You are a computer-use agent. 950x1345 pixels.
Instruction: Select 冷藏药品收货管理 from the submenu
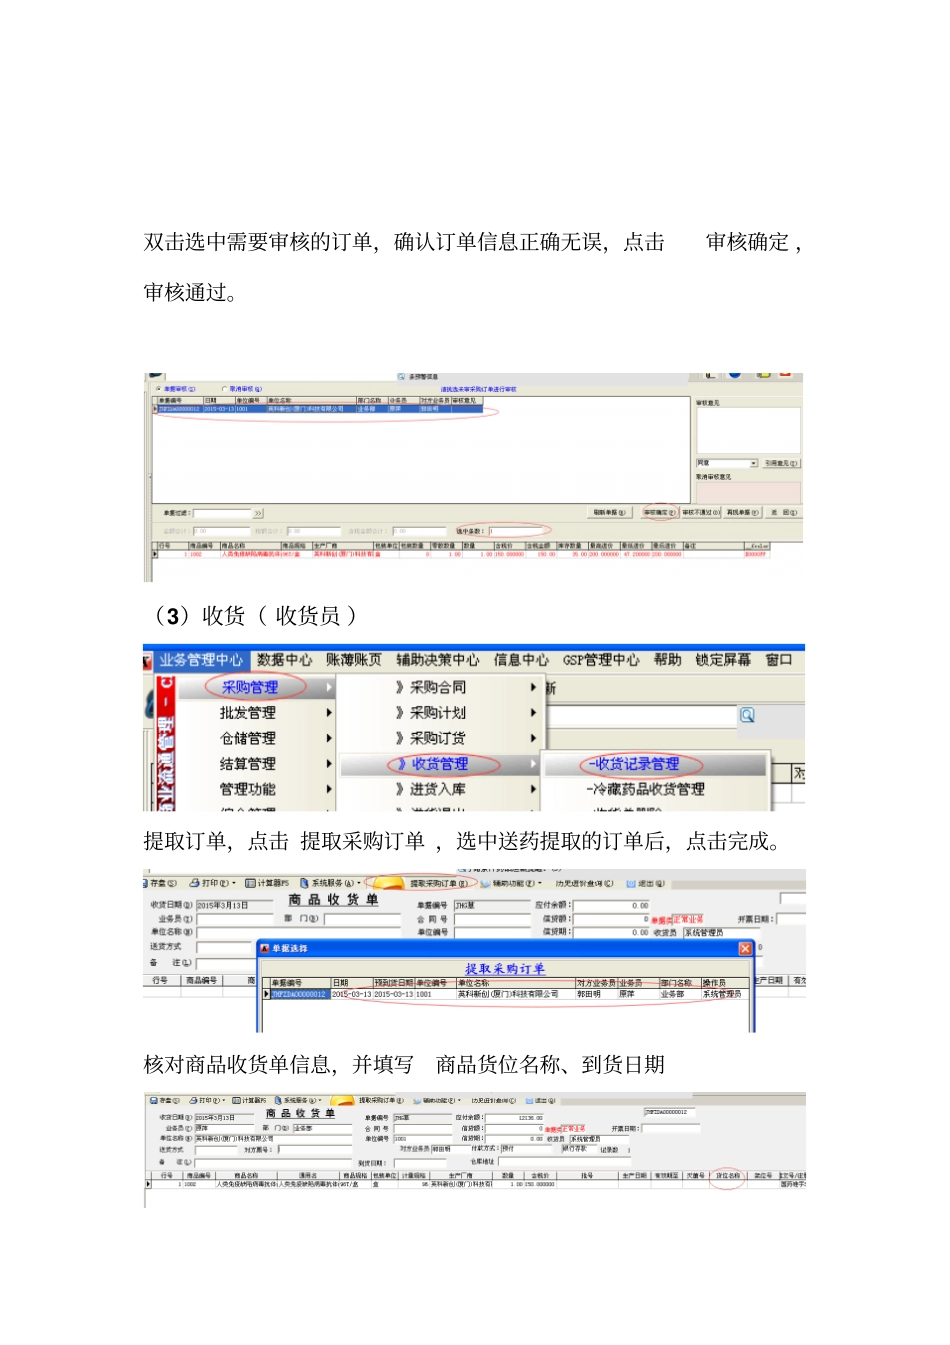pos(656,789)
